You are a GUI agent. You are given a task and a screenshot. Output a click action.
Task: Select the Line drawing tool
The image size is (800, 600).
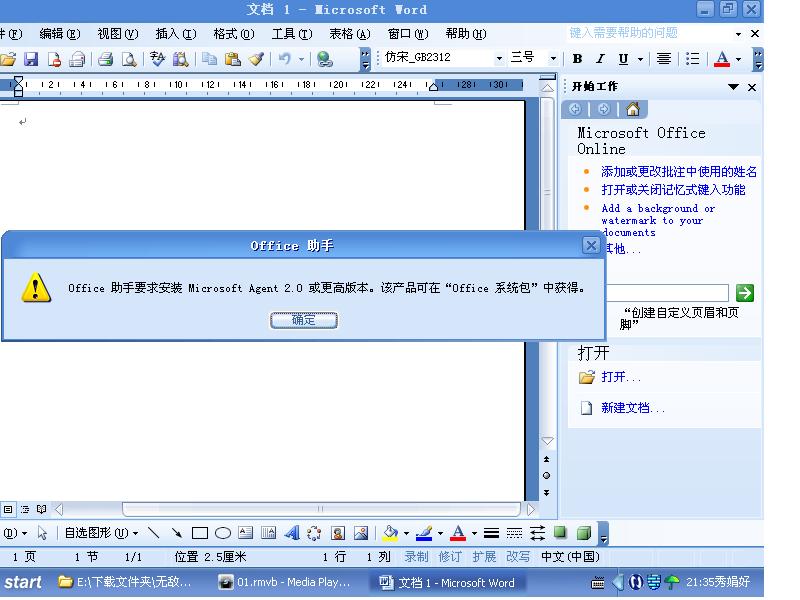(153, 533)
